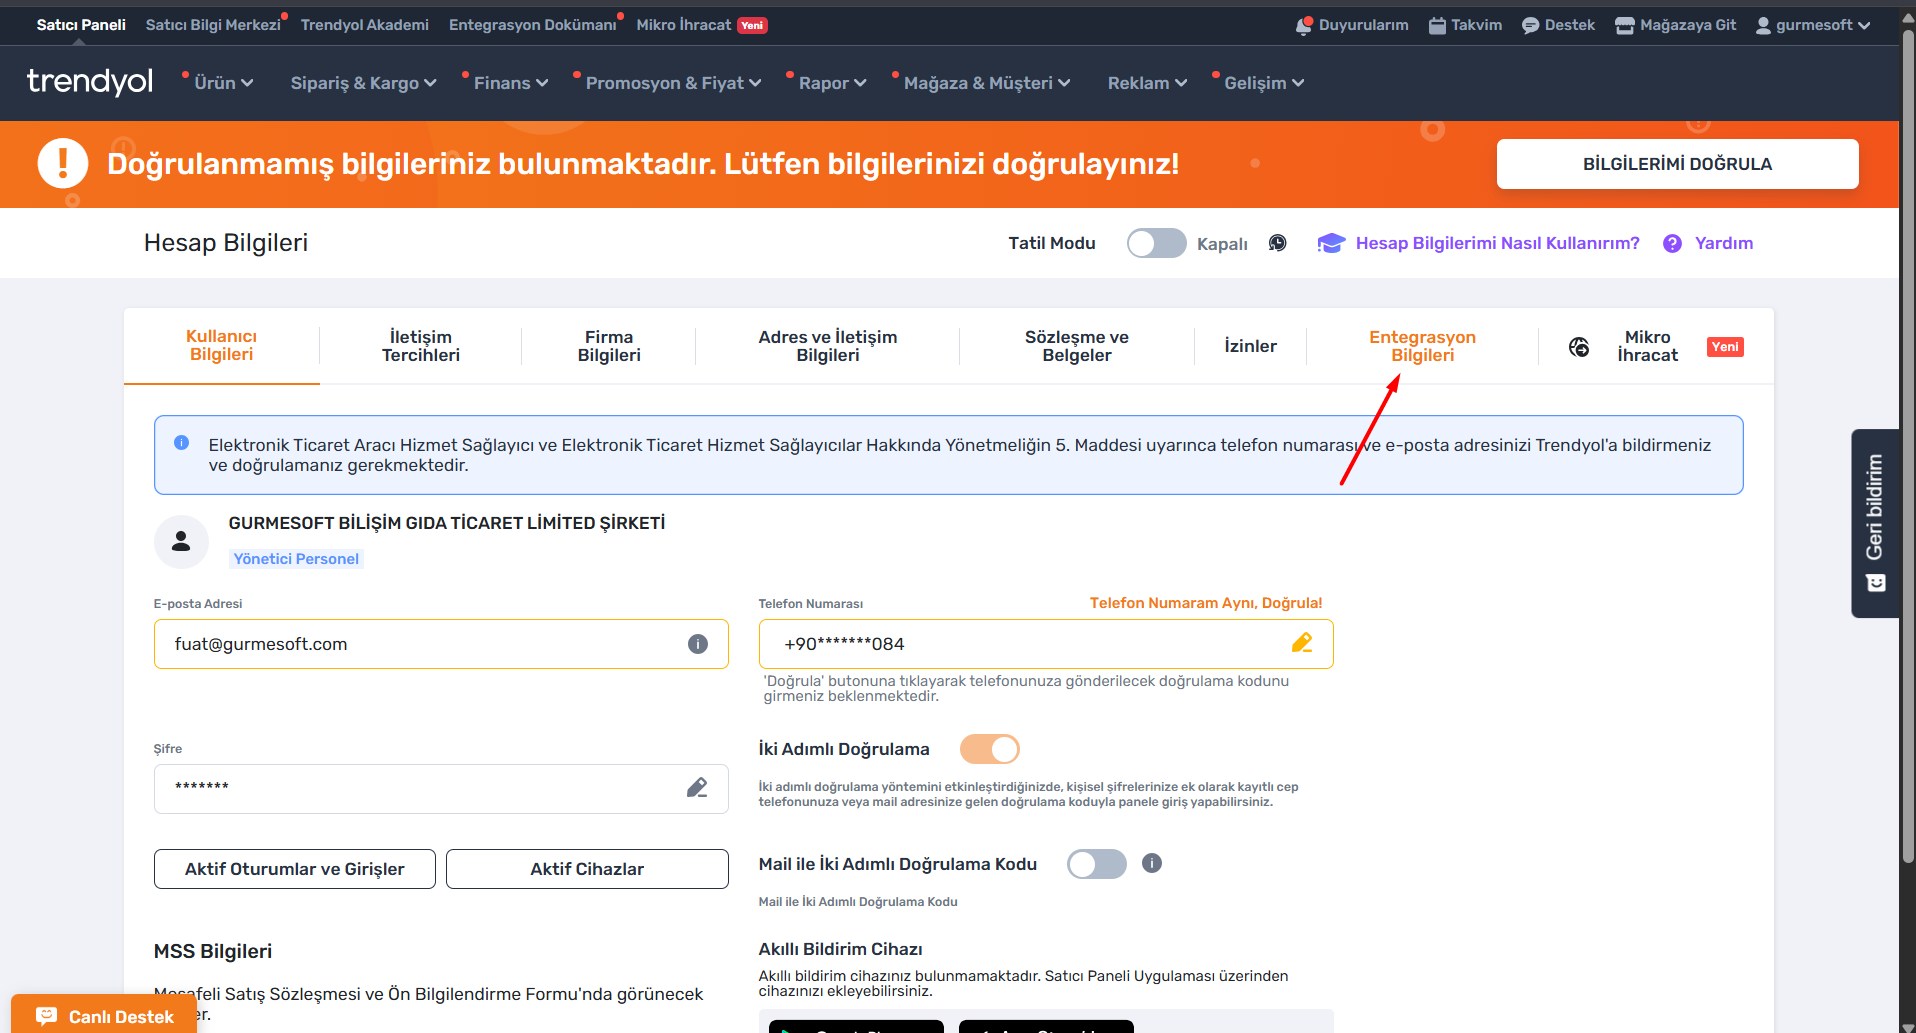Viewport: 1916px width, 1033px height.
Task: Click the graduation cap tutorial icon
Action: [1331, 243]
